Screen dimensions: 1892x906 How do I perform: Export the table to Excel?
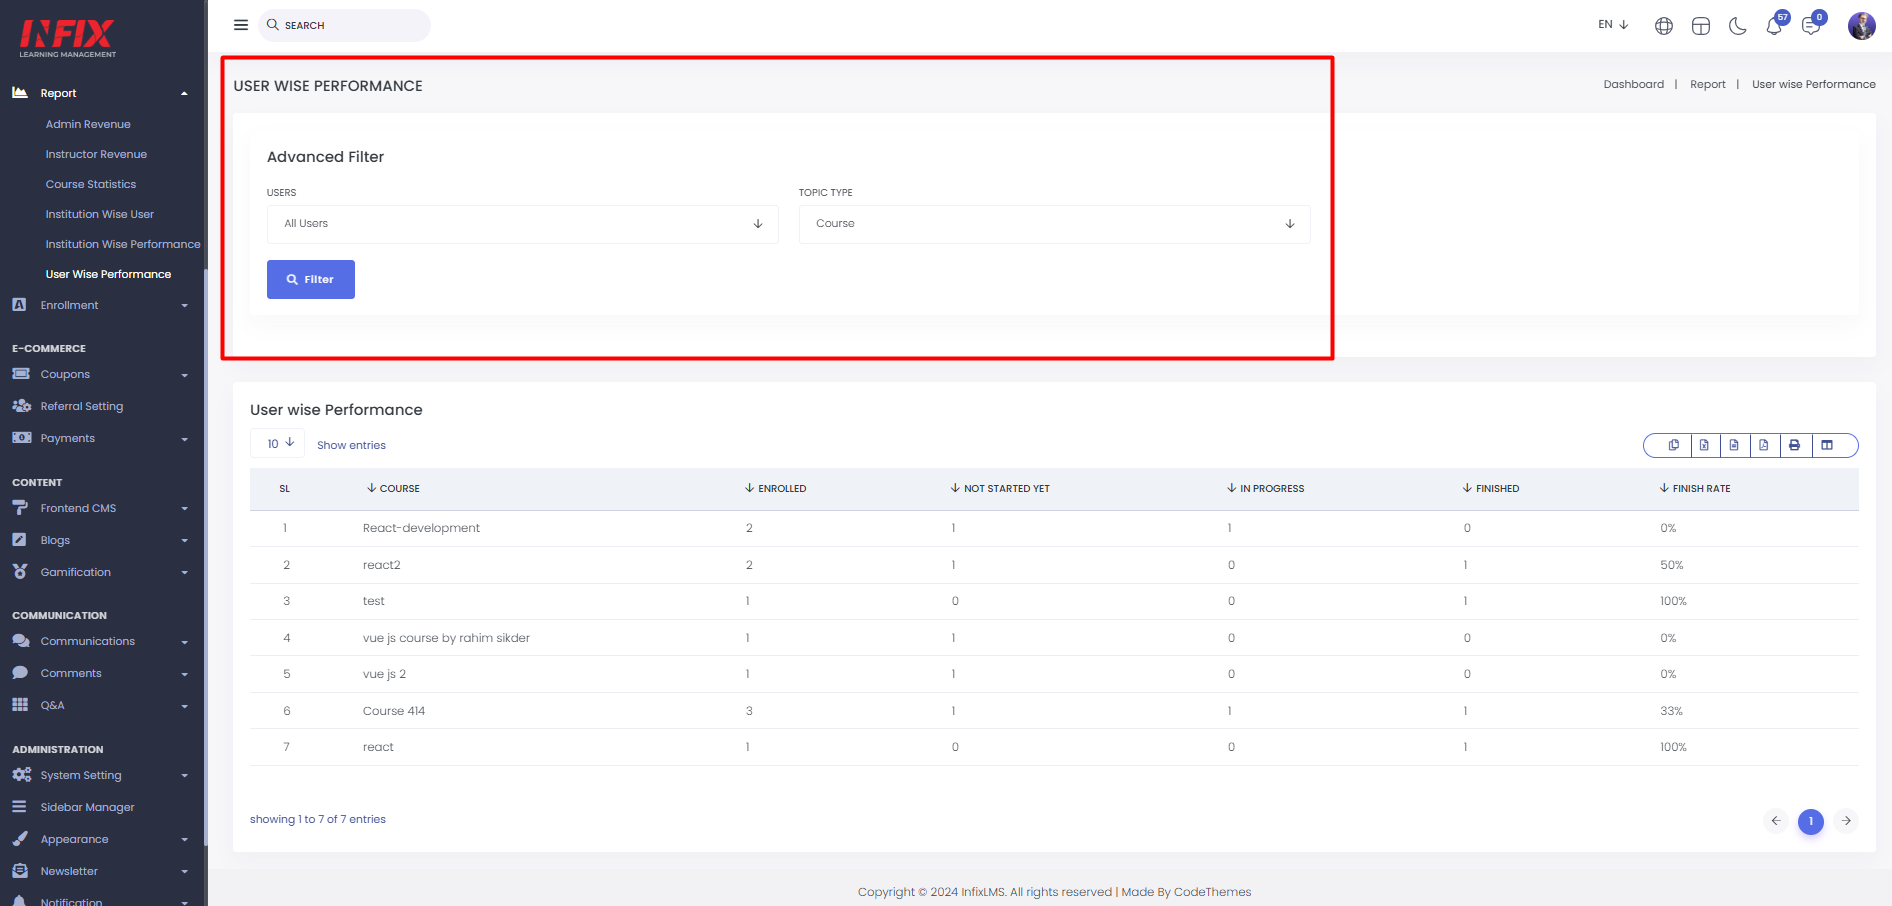1705,445
